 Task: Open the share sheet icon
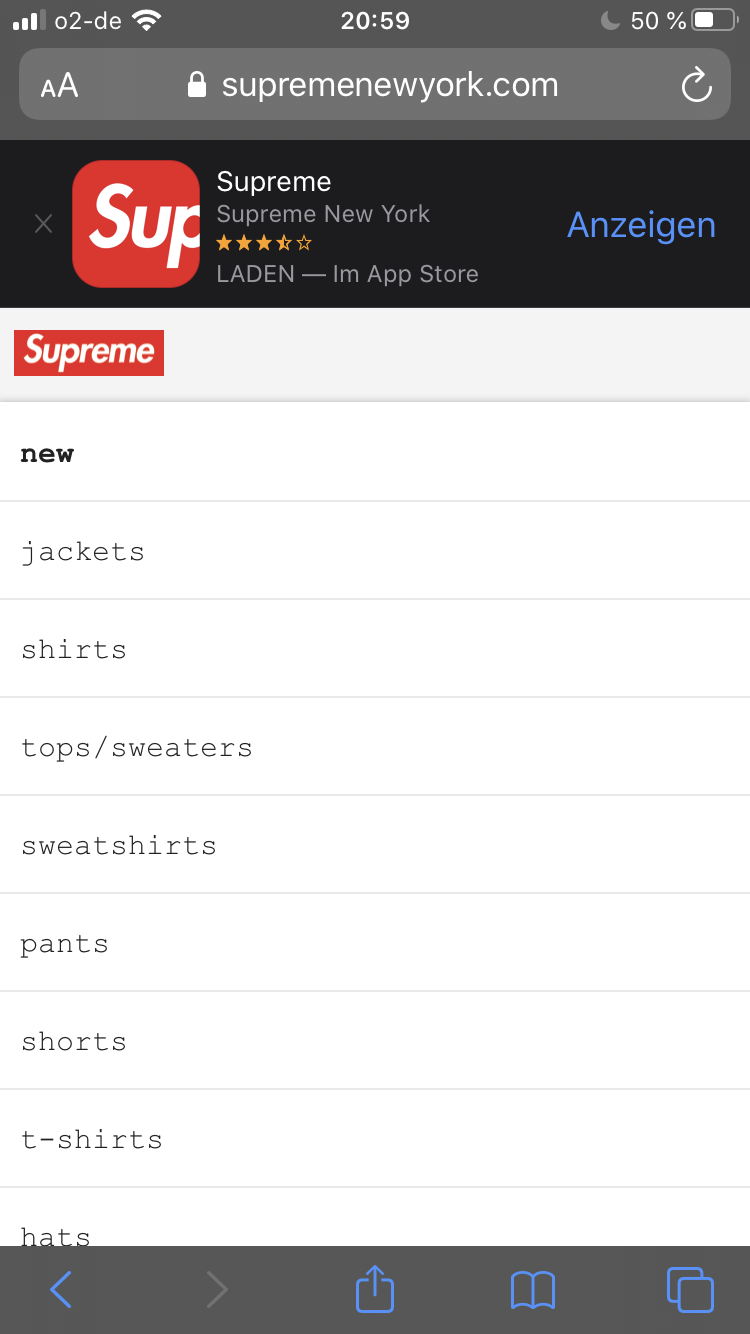click(x=375, y=1288)
